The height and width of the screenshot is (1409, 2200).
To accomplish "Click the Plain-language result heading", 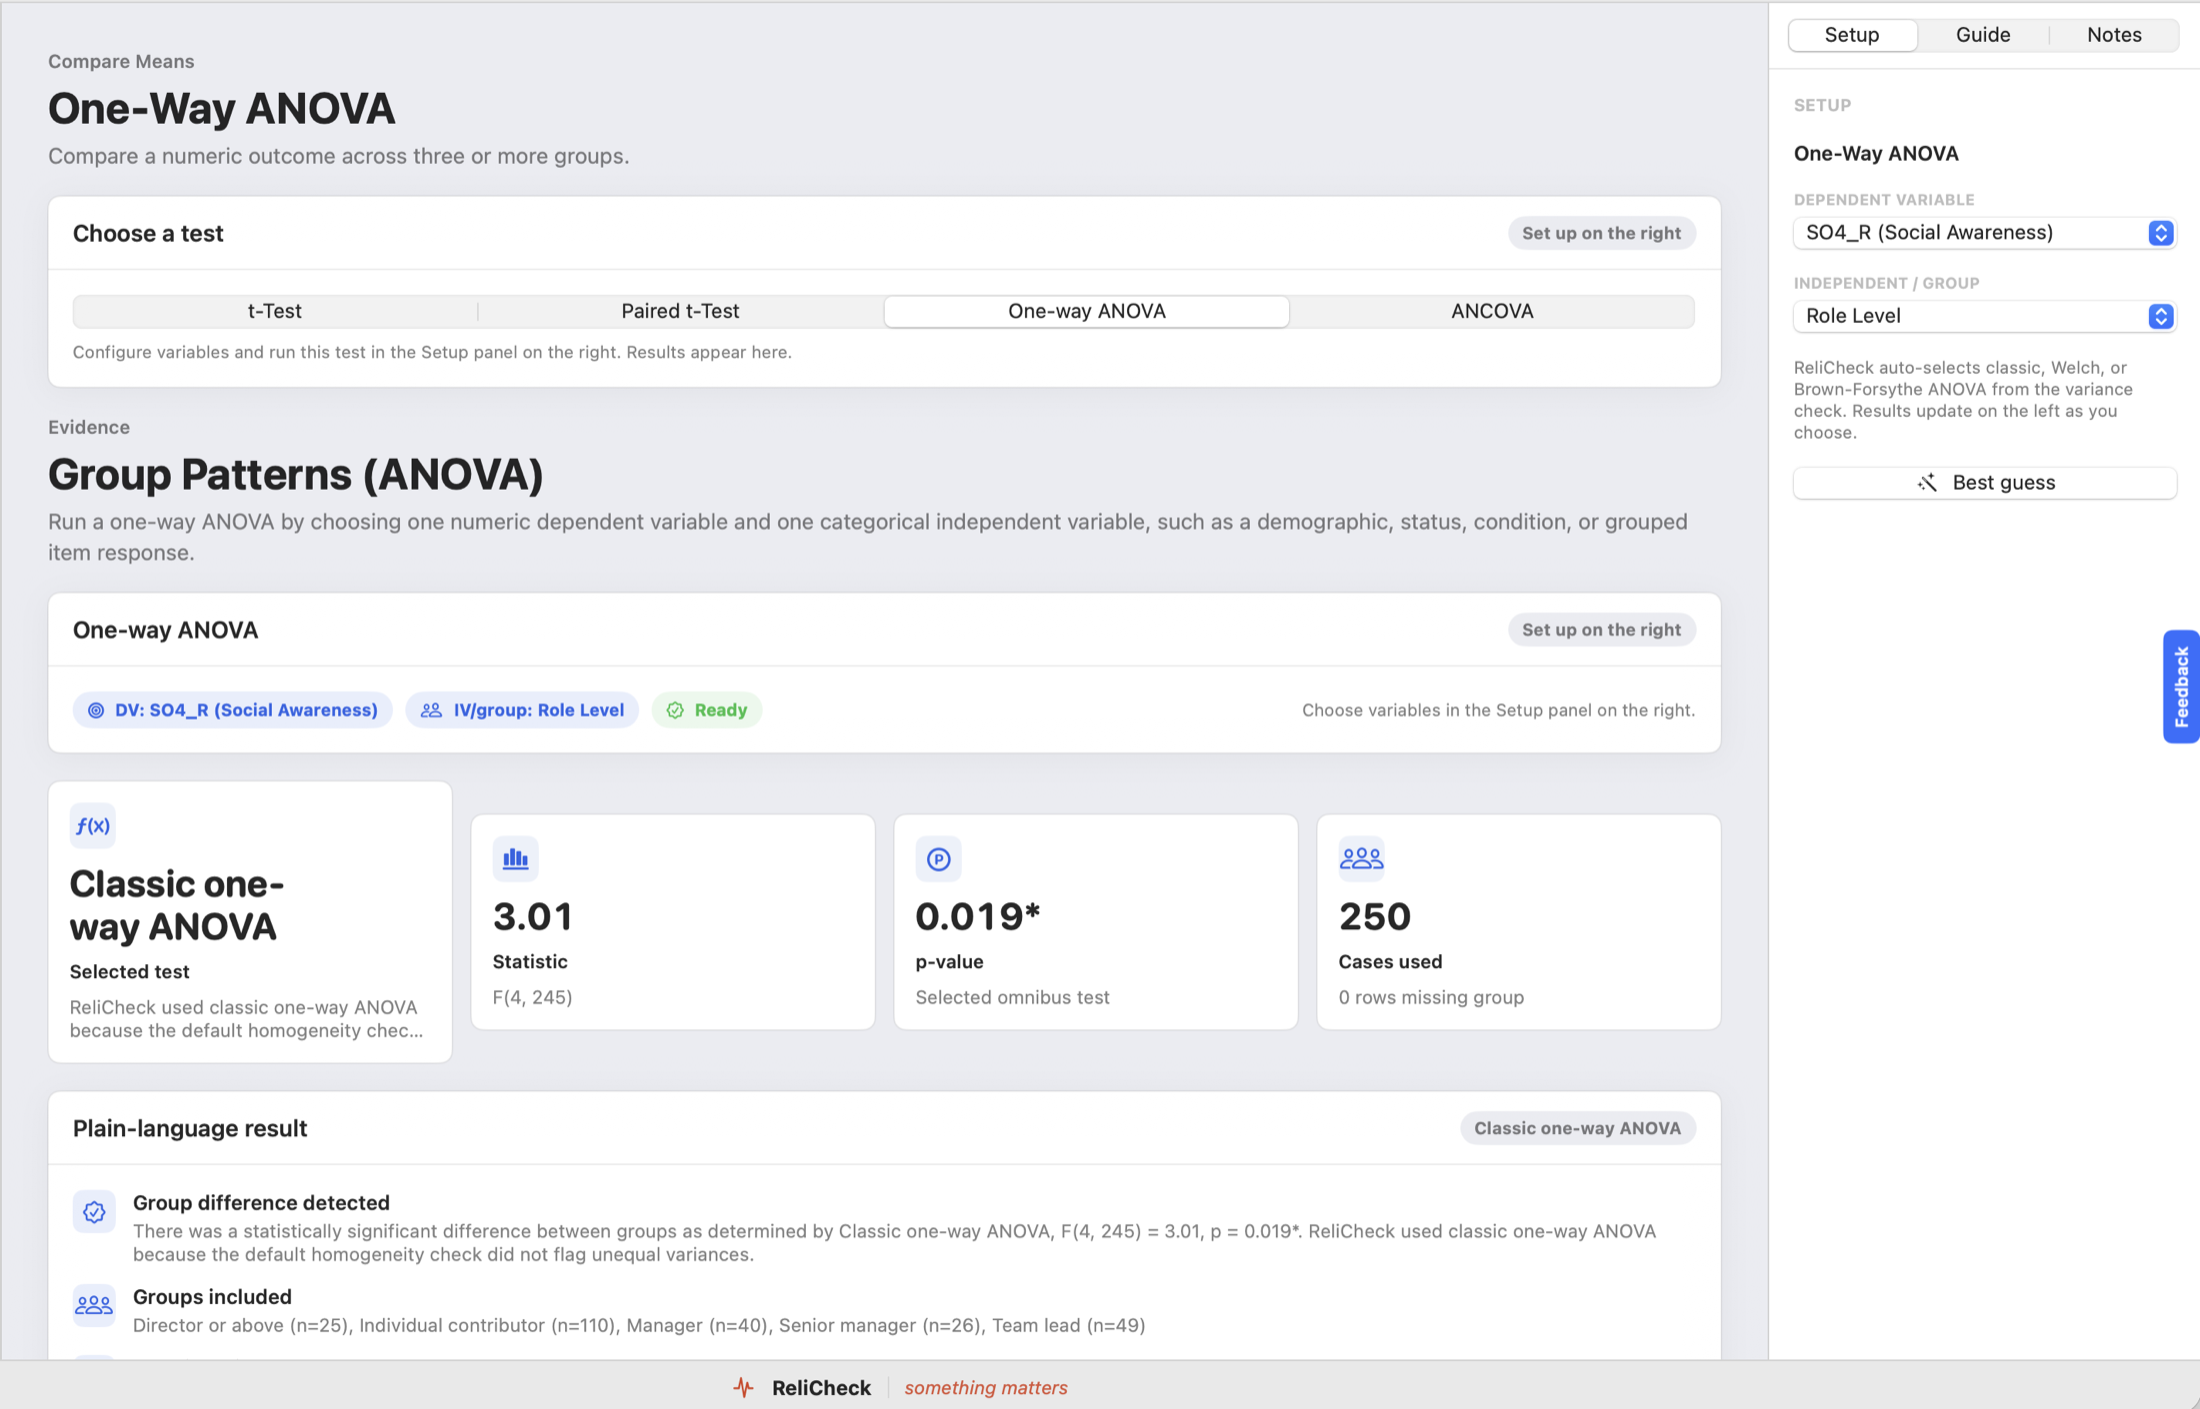I will (190, 1128).
